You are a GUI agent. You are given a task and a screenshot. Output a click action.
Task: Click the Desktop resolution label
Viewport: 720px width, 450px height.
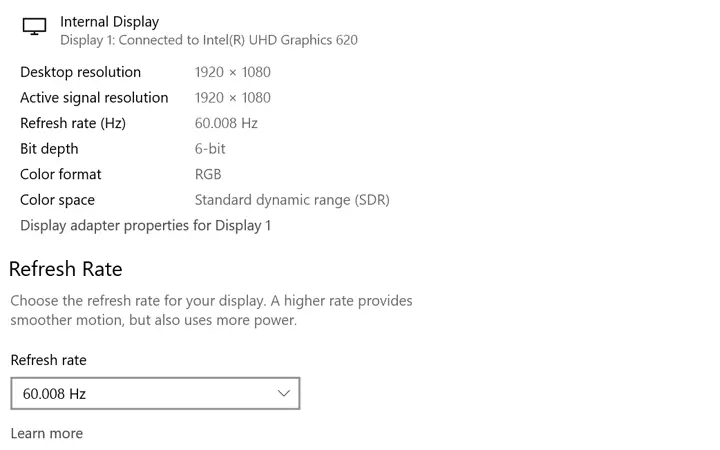pos(80,72)
